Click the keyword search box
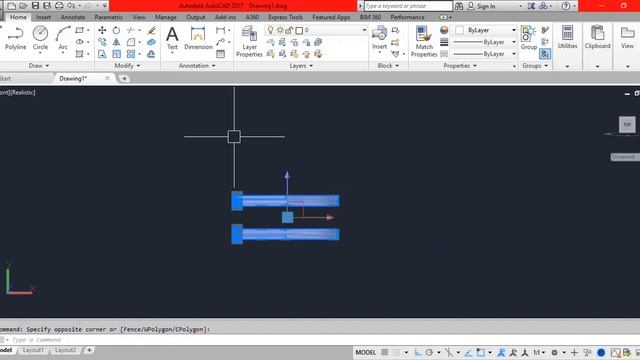 coord(408,6)
